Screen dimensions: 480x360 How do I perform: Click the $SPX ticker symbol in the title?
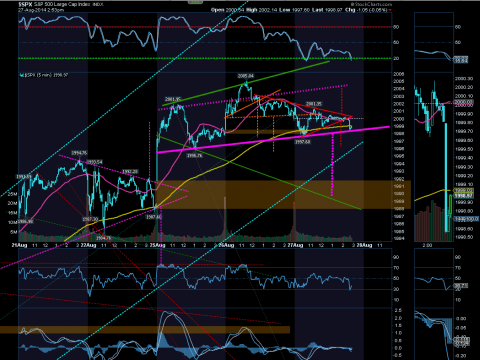pos(25,4)
